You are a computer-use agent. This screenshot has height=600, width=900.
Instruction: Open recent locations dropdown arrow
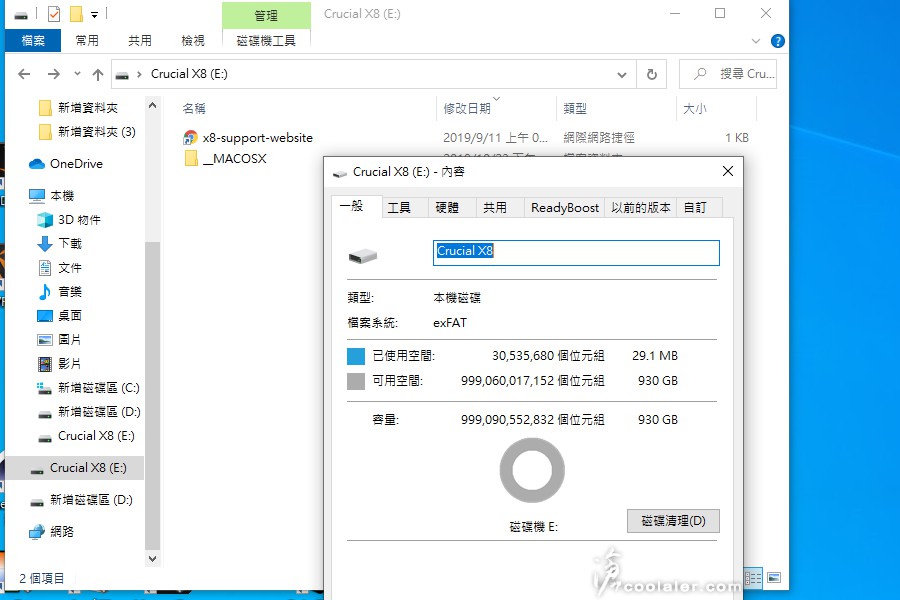pos(77,74)
